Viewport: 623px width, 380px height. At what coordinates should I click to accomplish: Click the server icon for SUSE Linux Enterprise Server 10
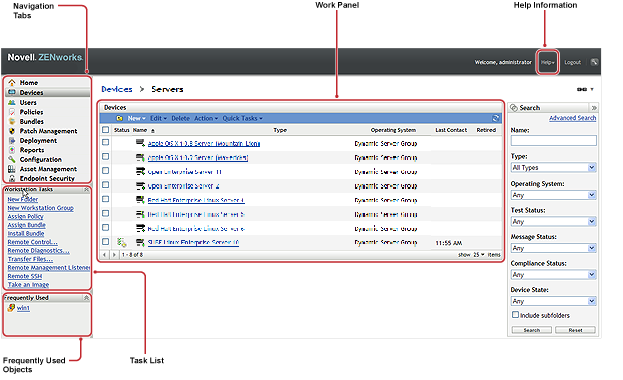click(140, 242)
